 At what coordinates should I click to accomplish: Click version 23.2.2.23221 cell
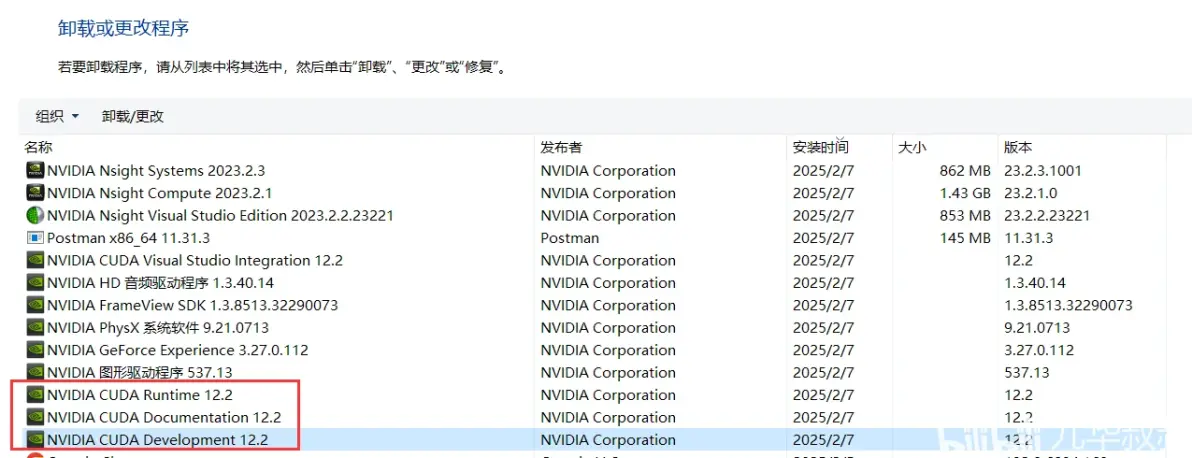click(x=1046, y=215)
